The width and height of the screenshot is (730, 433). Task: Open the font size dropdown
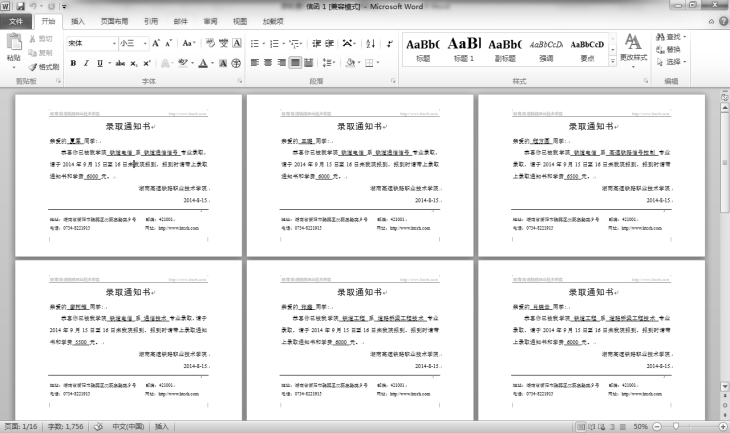tap(145, 43)
